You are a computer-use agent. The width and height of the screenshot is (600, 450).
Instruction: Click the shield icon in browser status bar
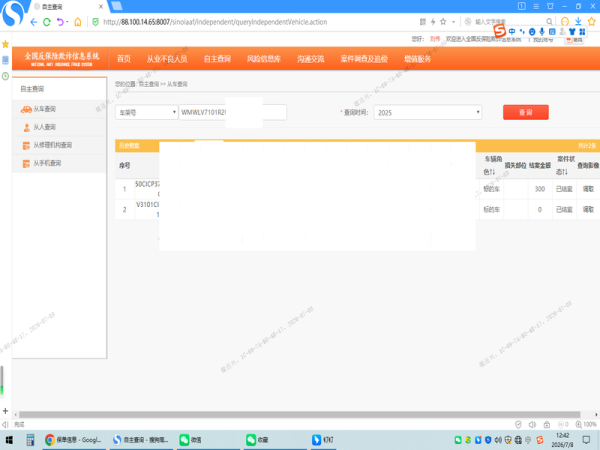tap(518, 424)
